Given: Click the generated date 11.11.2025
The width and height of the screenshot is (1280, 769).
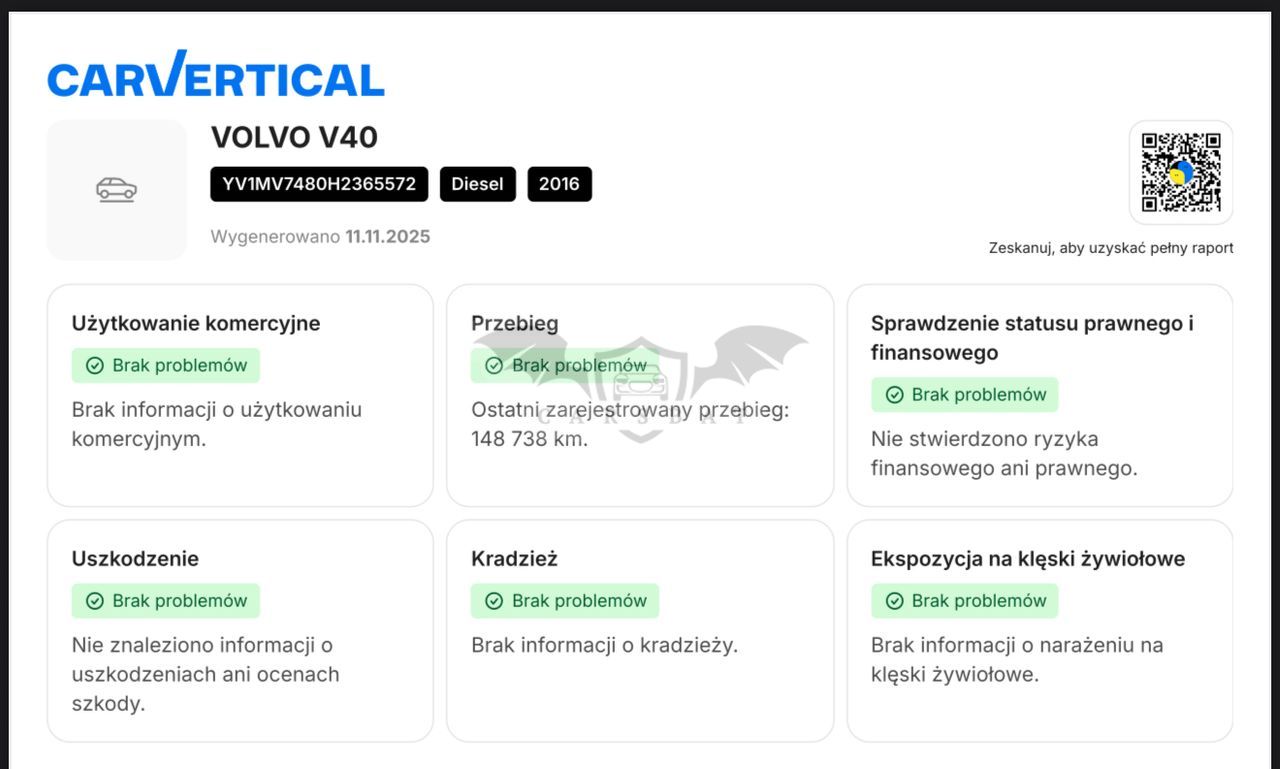Looking at the screenshot, I should (x=388, y=237).
